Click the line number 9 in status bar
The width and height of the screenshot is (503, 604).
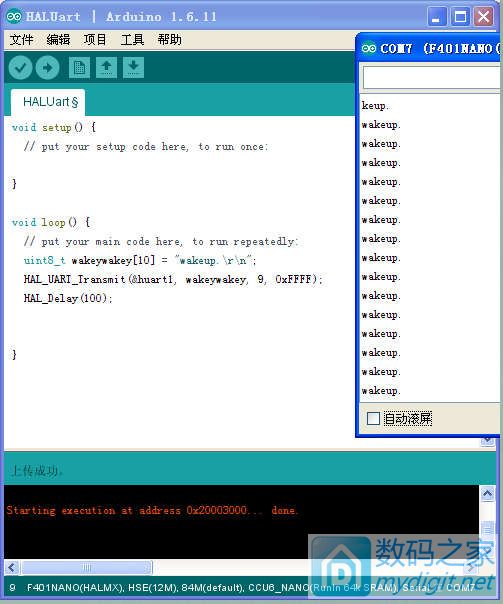13,588
